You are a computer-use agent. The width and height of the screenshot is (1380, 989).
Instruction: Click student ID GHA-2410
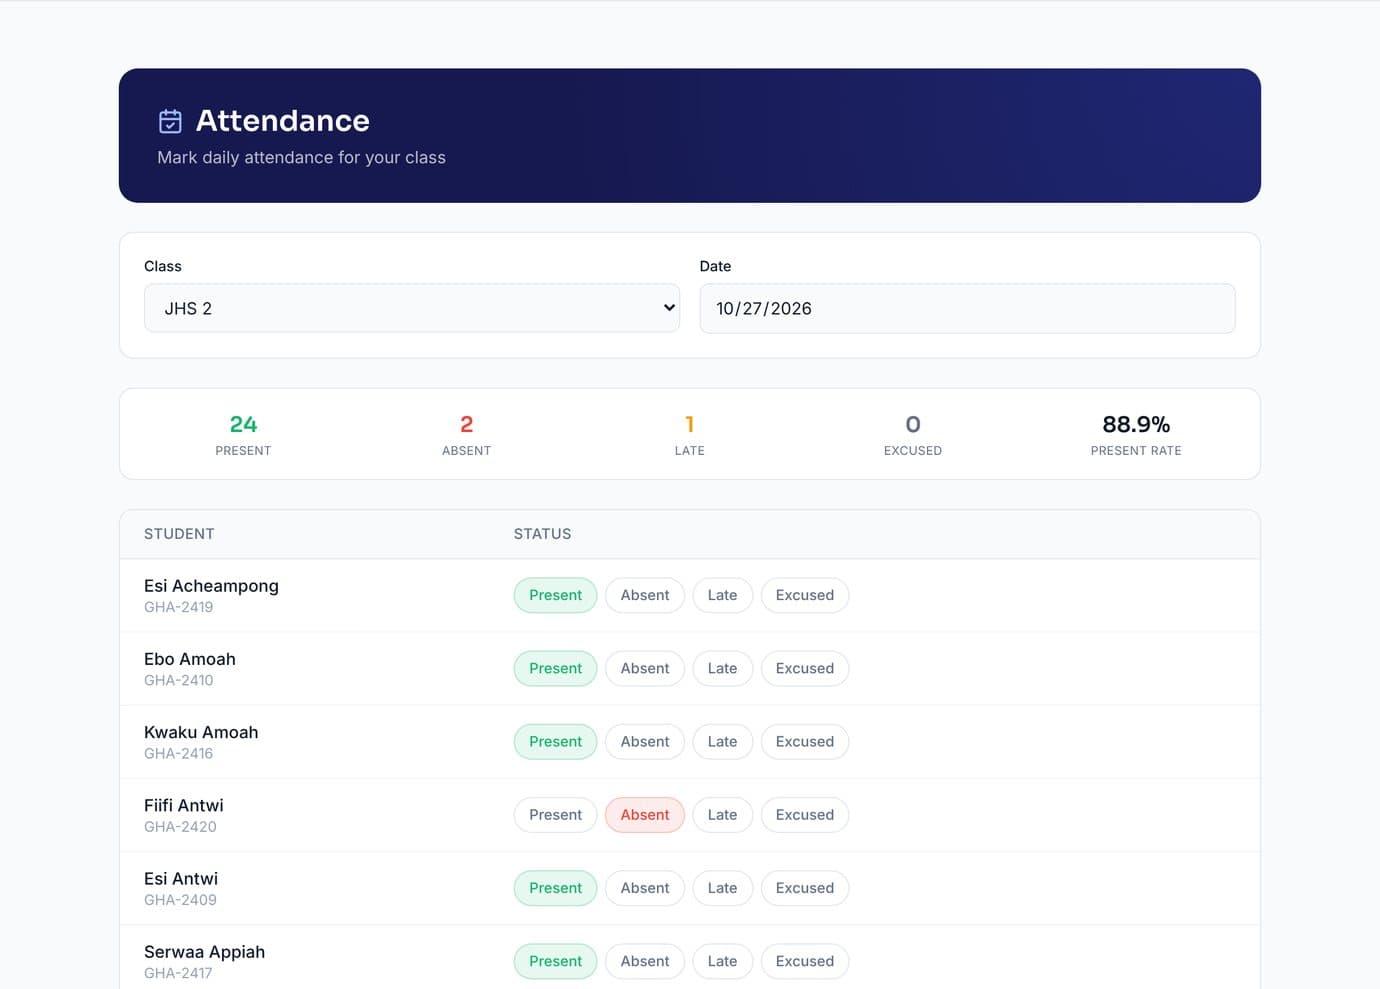point(179,680)
